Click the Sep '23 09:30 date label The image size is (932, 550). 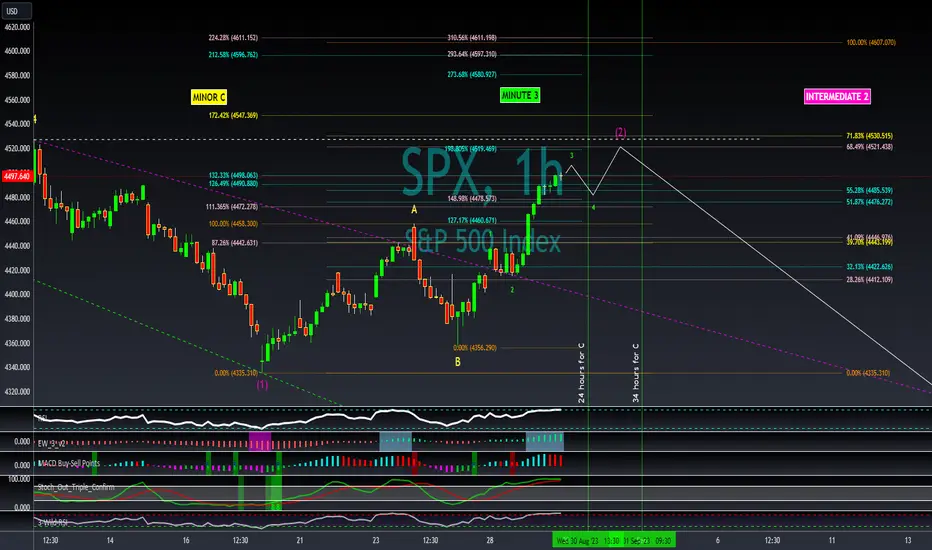648,540
